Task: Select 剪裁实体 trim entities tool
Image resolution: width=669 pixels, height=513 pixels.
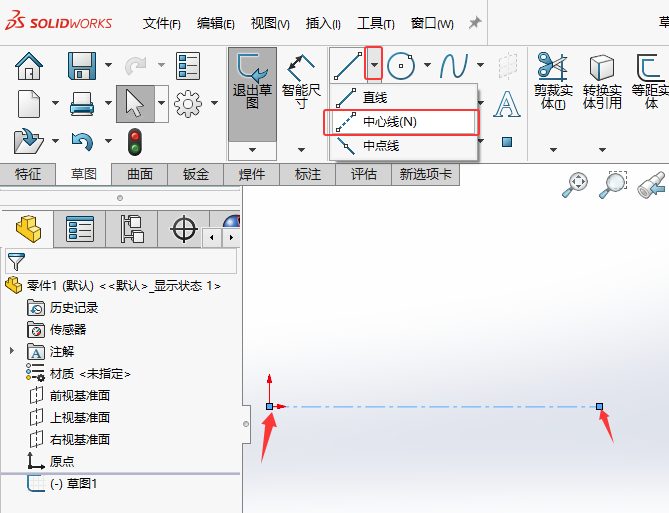Action: (x=553, y=81)
